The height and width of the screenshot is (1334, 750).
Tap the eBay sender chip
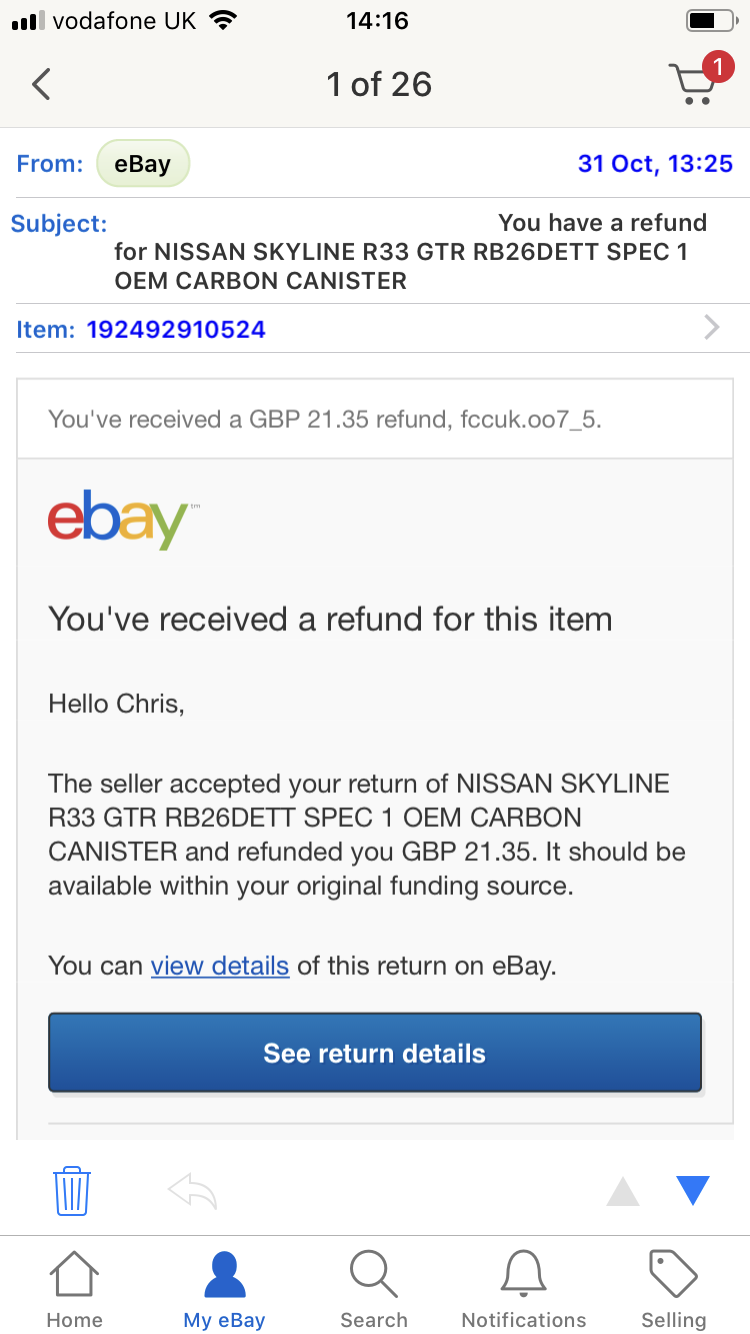coord(143,164)
